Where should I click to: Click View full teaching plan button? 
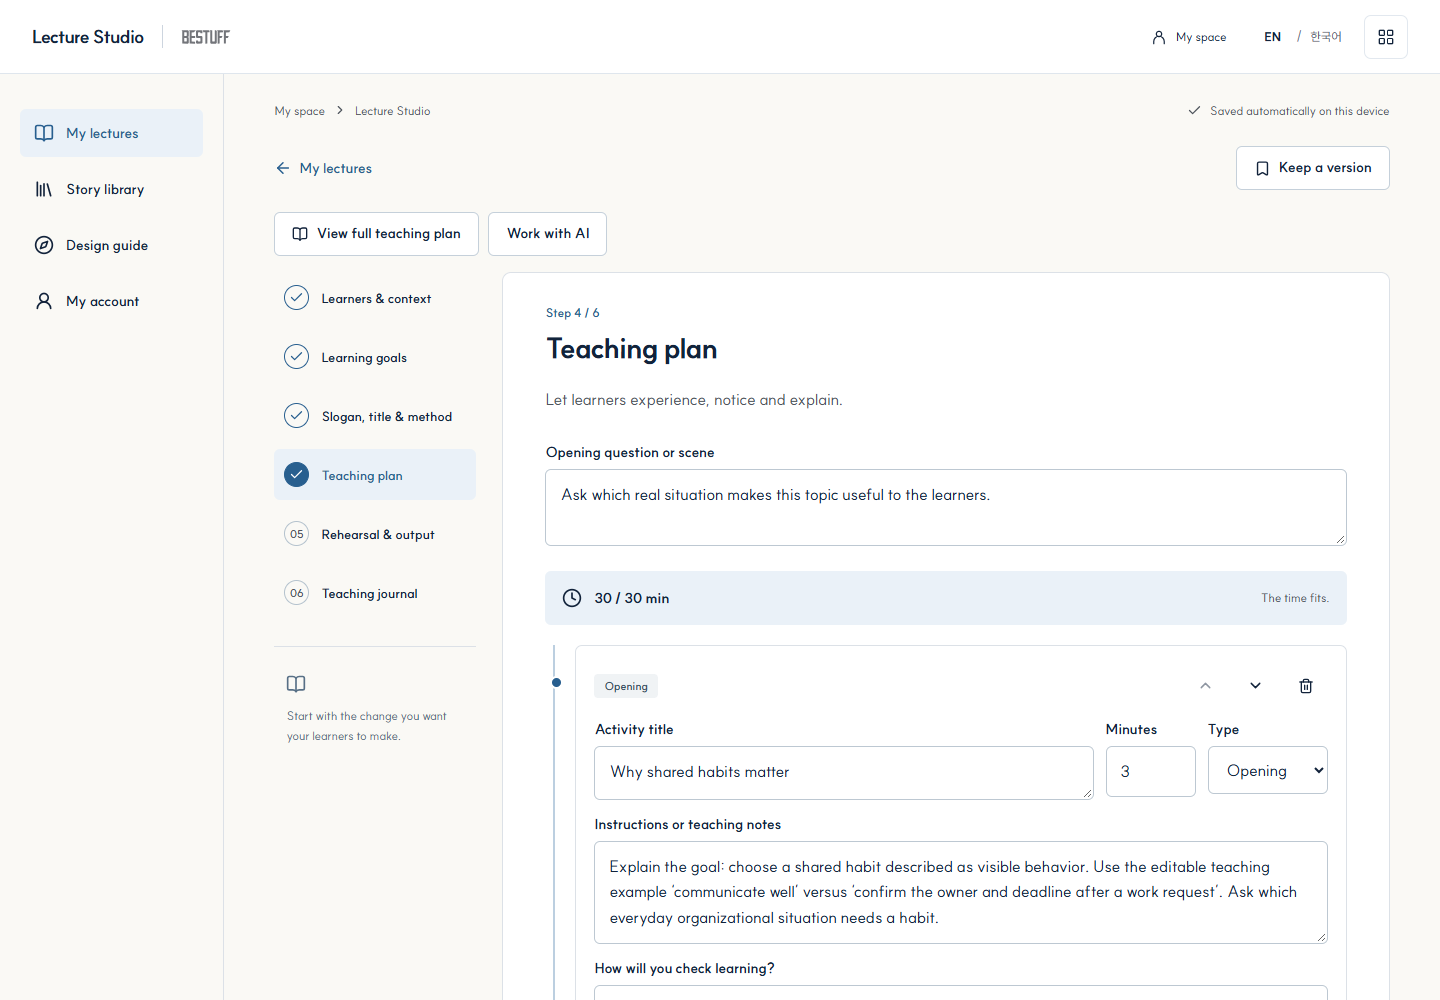click(x=376, y=234)
